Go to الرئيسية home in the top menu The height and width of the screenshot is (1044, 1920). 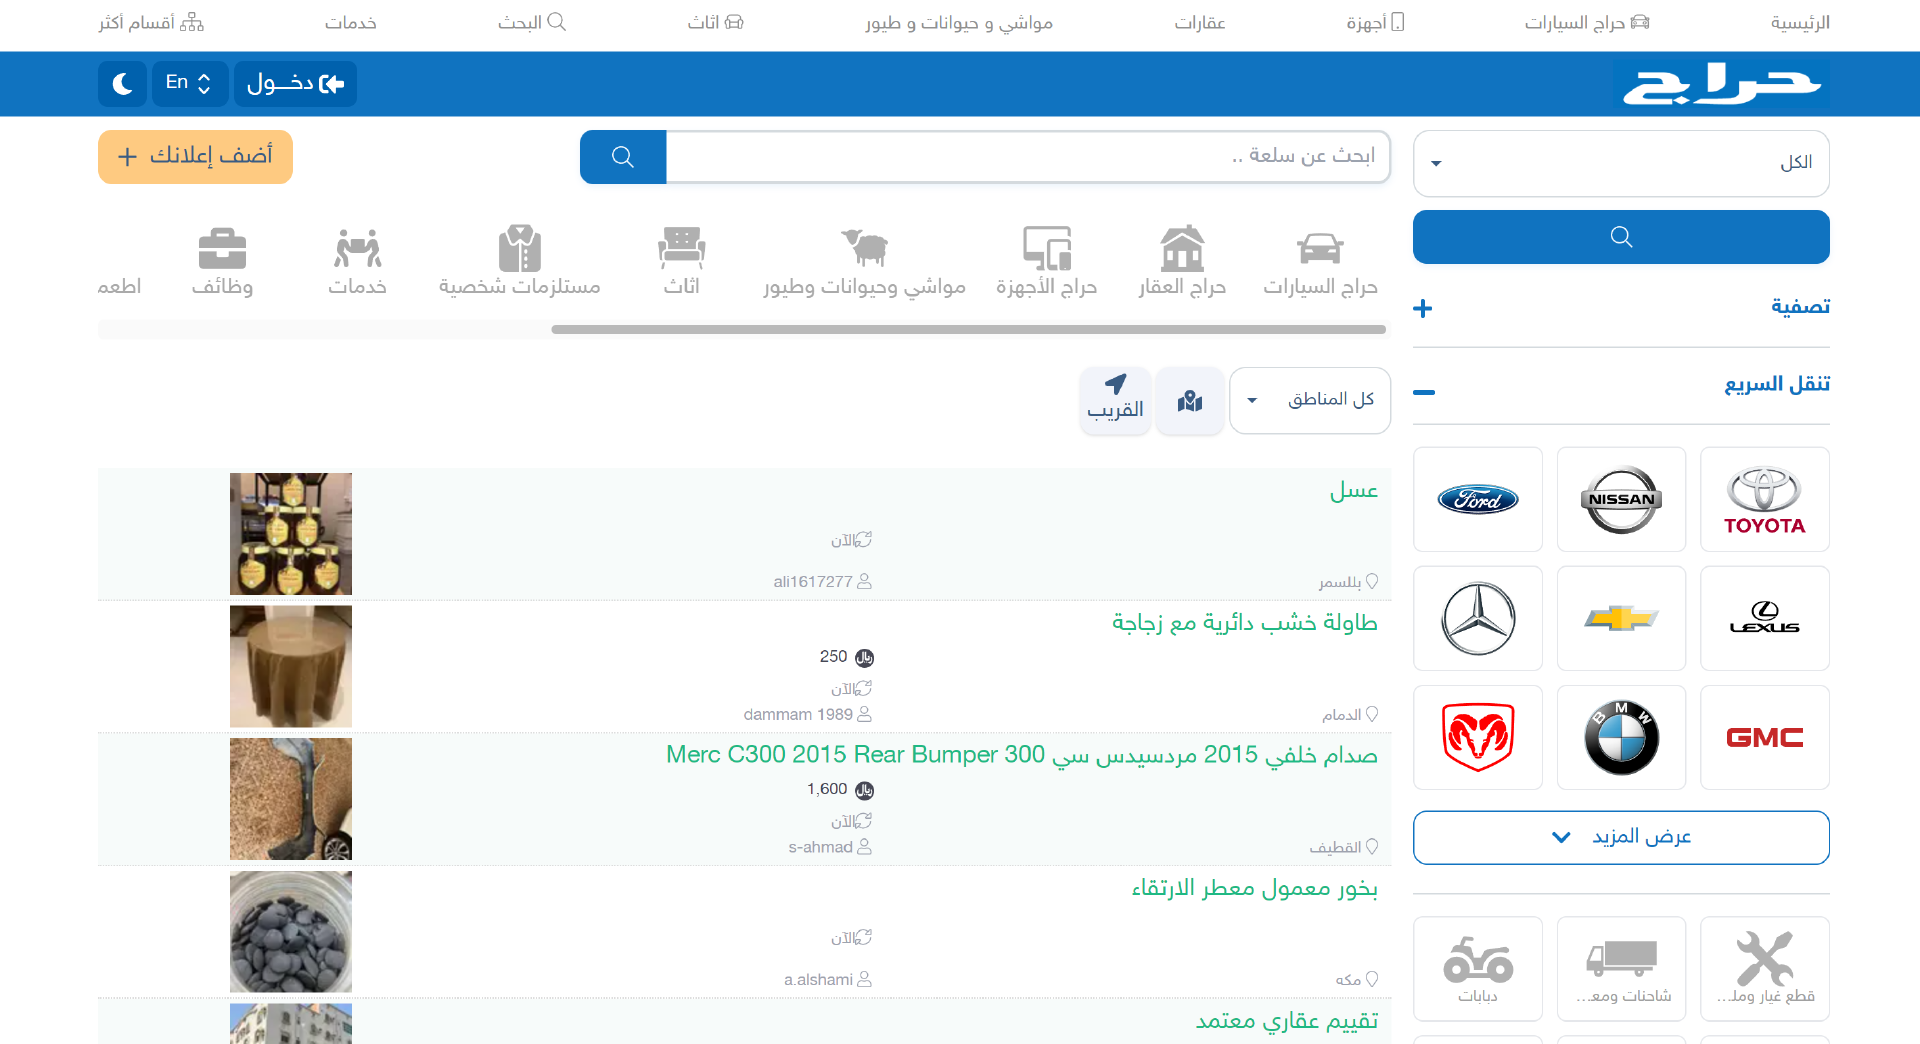tap(1800, 23)
